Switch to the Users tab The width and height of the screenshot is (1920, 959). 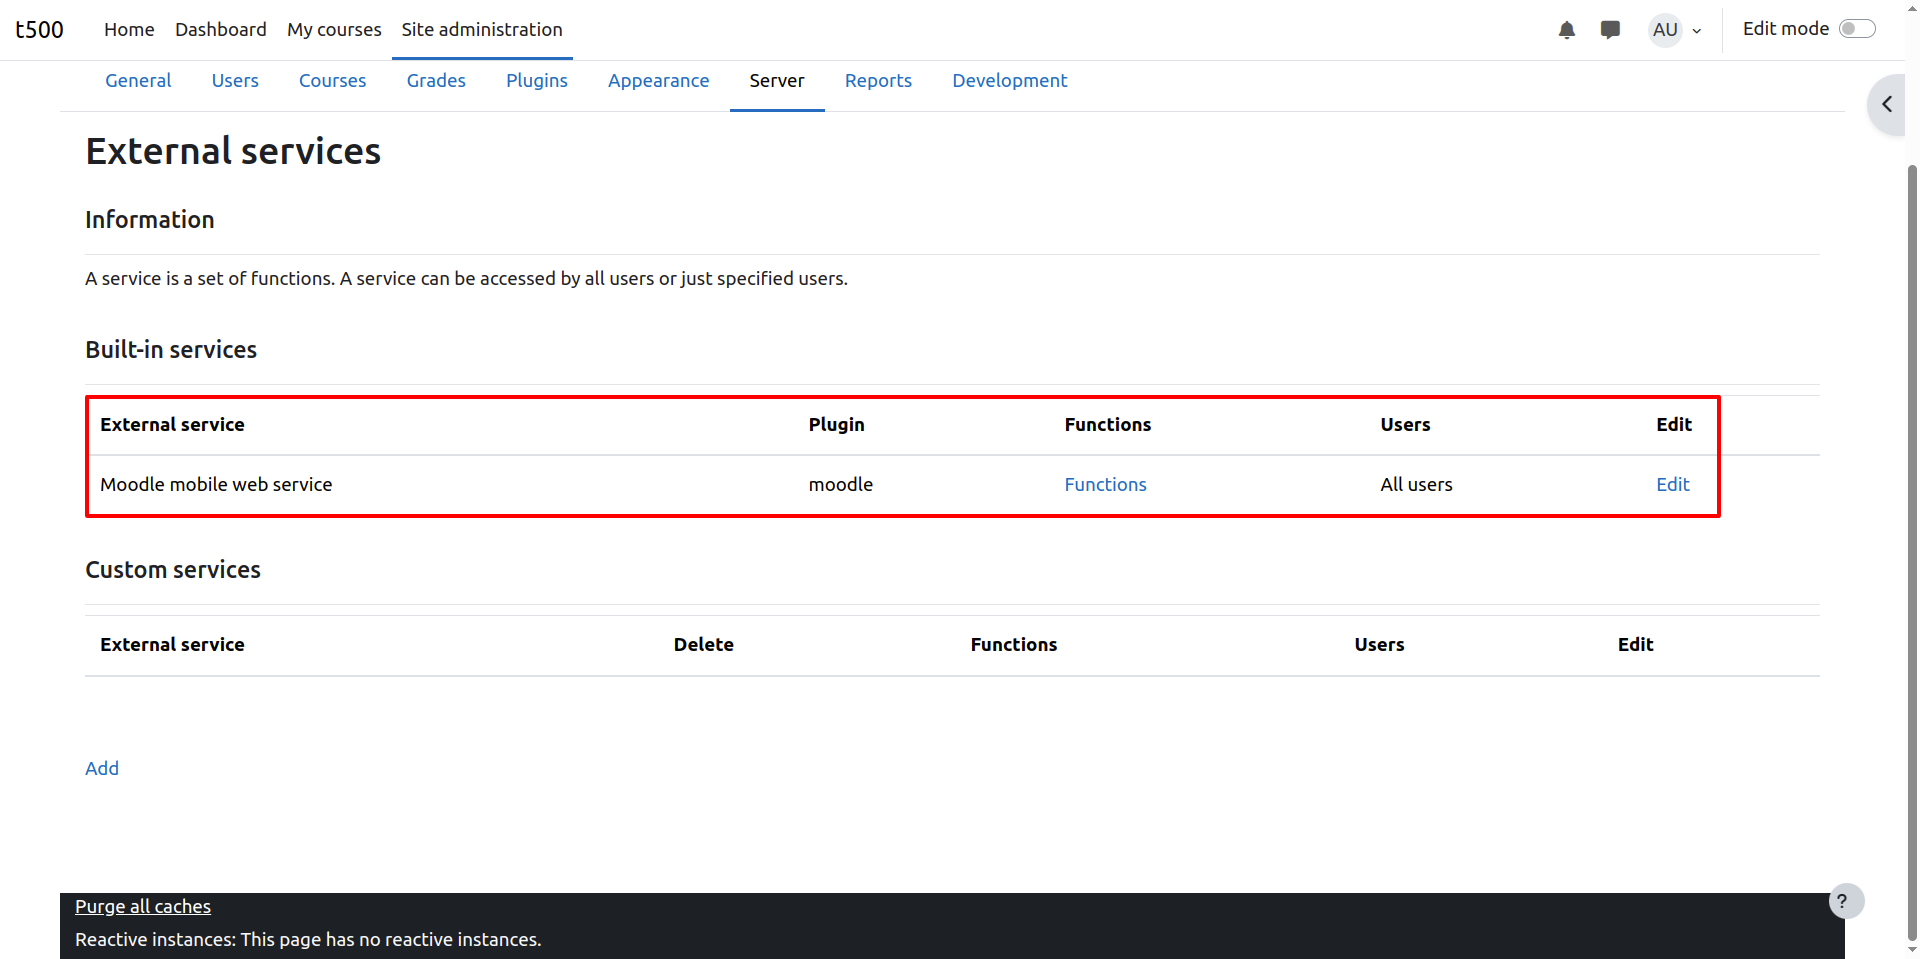pos(235,81)
